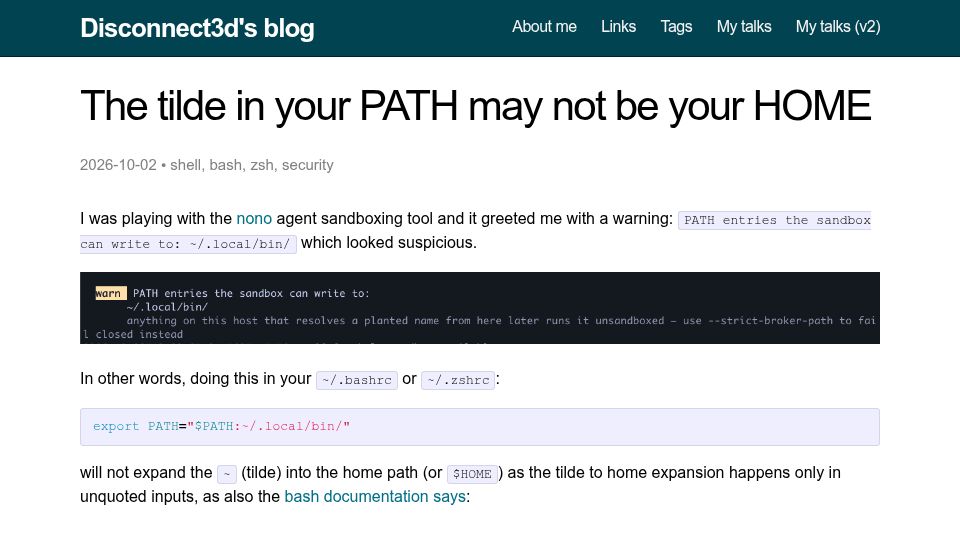Click the post date 2026-10-02
The width and height of the screenshot is (960, 540).
(118, 165)
